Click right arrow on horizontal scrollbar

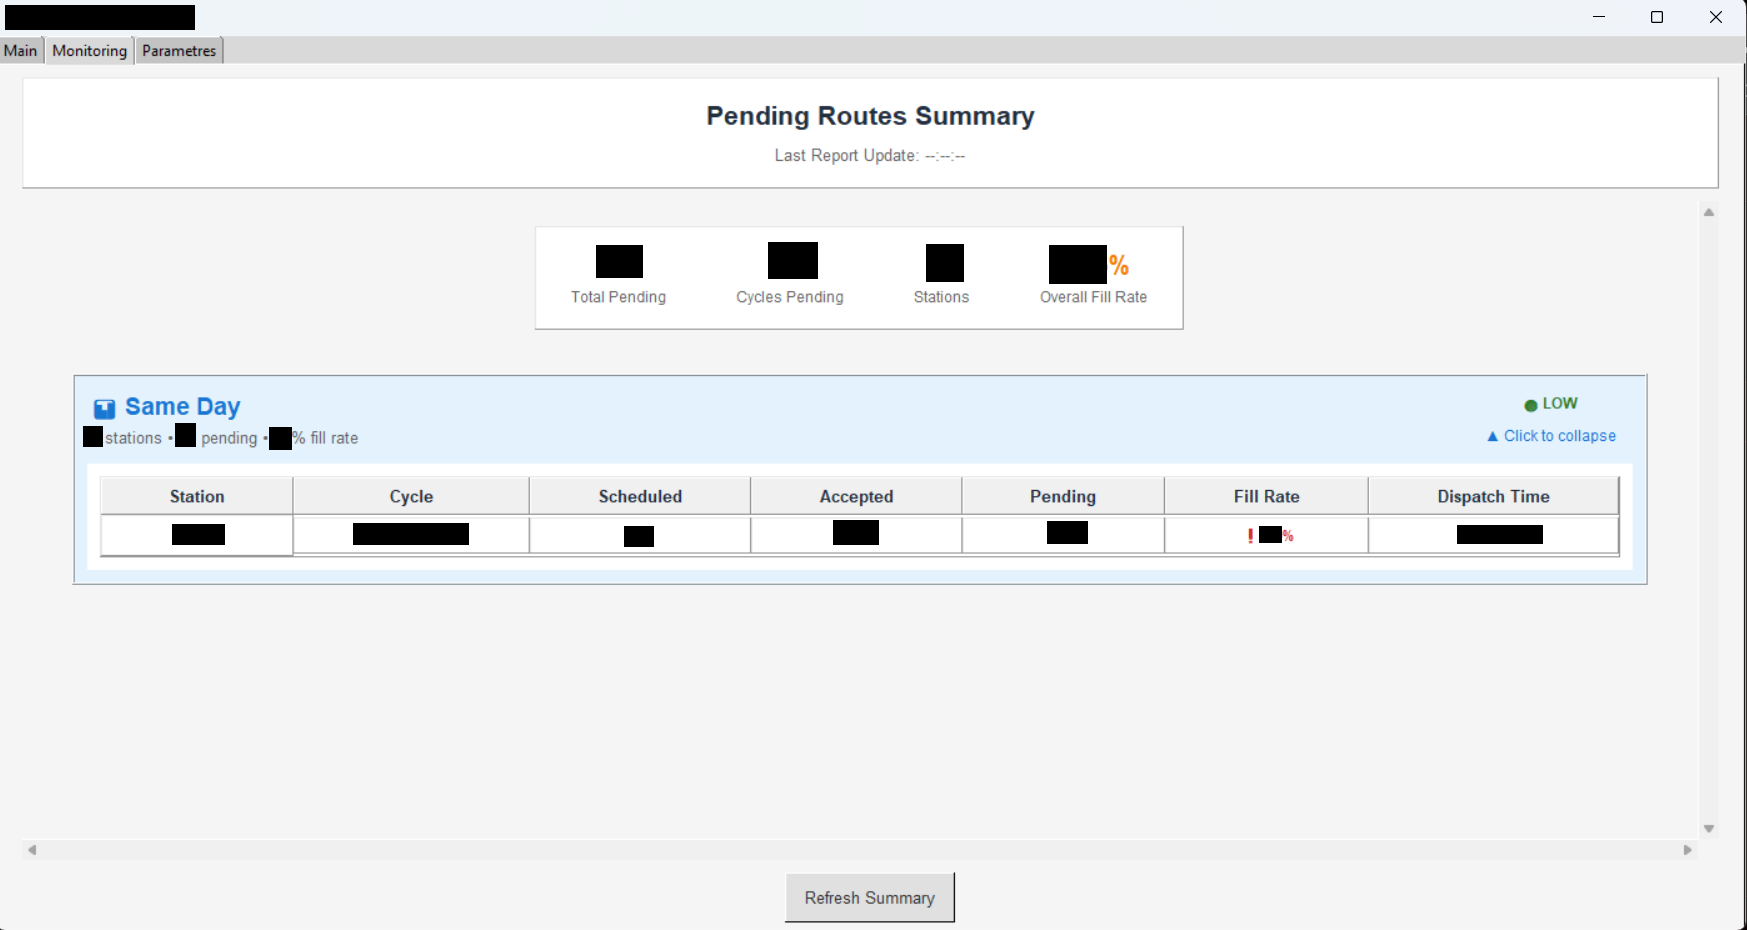[x=1688, y=850]
